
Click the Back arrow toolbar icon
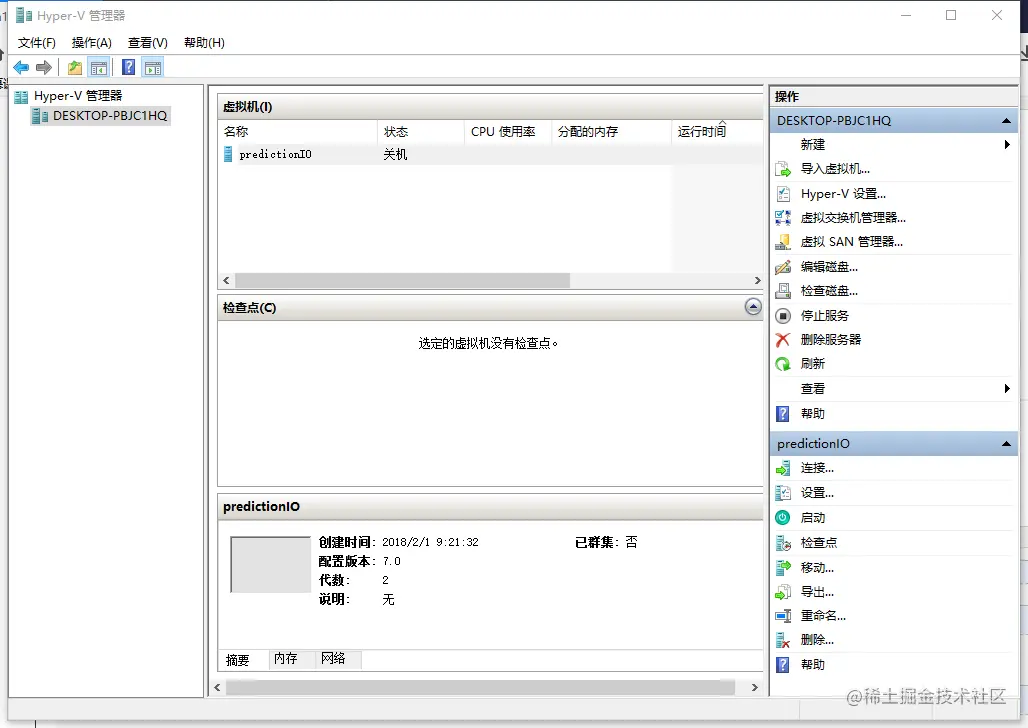coord(21,68)
